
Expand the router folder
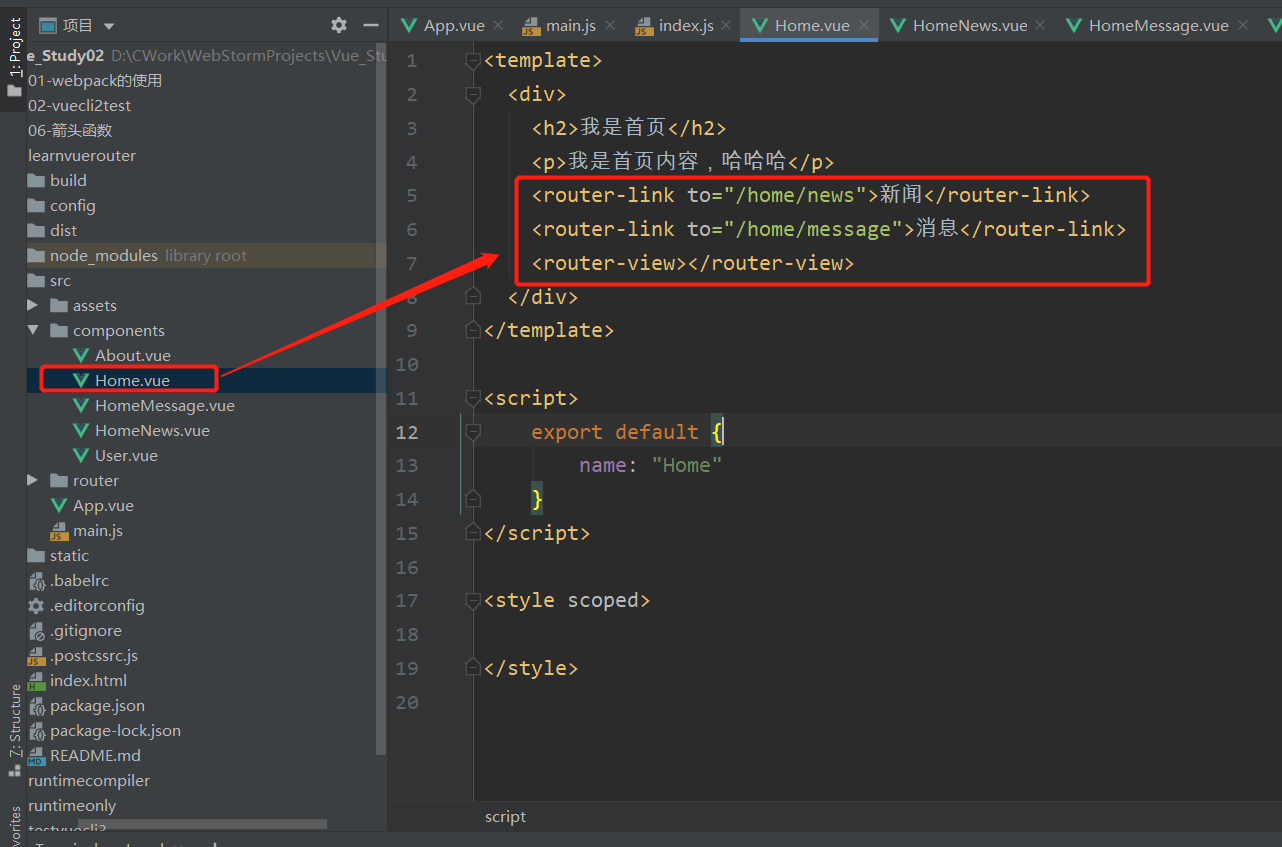coord(33,480)
